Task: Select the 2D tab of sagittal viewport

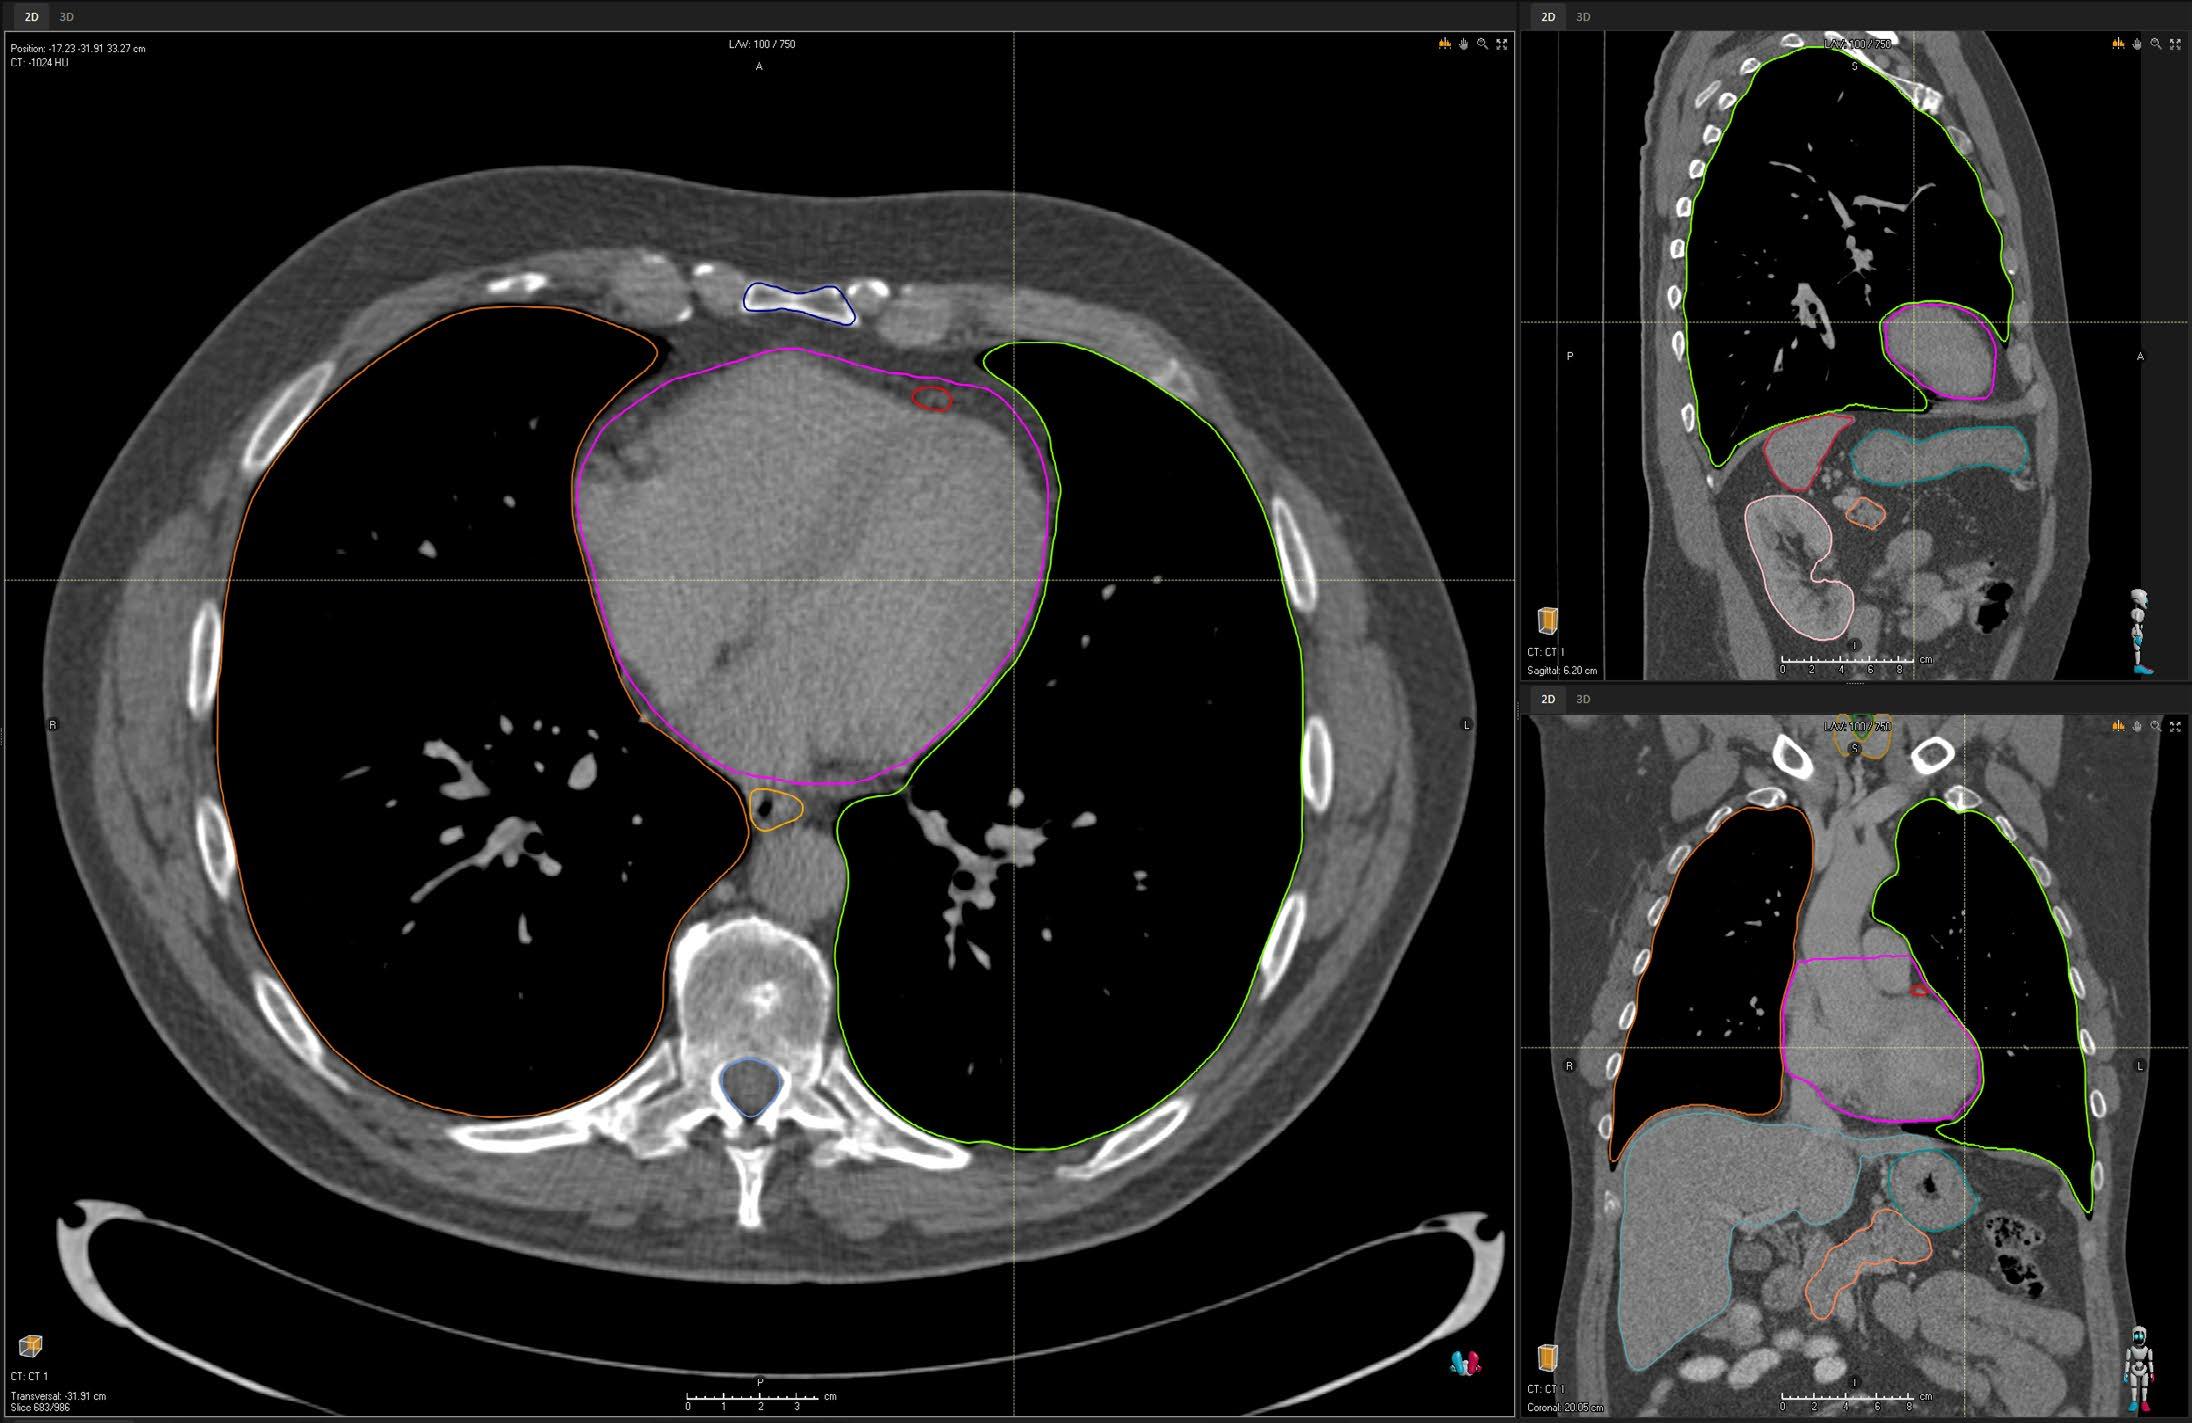Action: [1548, 17]
